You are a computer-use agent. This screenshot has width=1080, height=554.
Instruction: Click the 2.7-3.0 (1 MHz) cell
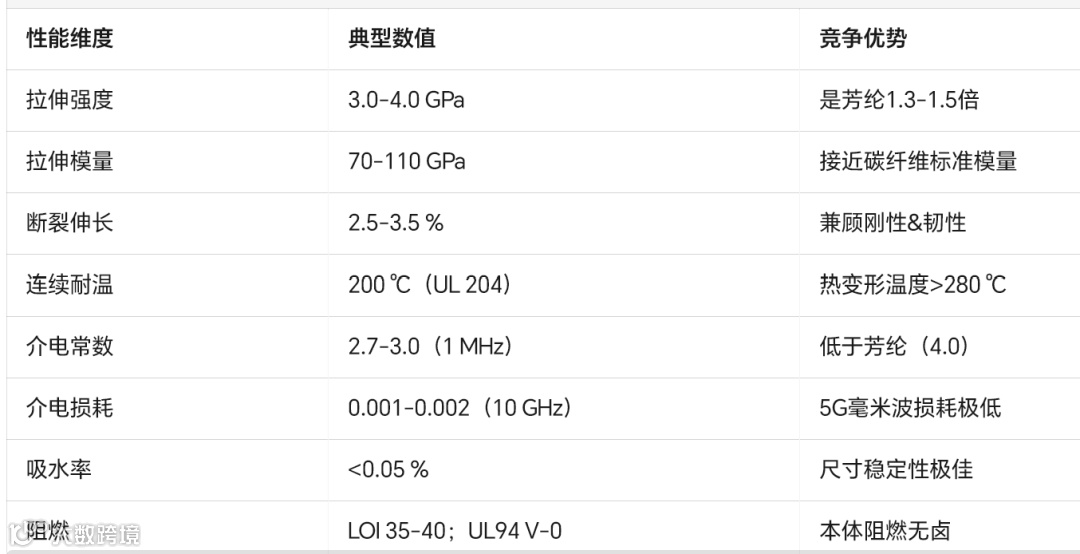click(430, 346)
